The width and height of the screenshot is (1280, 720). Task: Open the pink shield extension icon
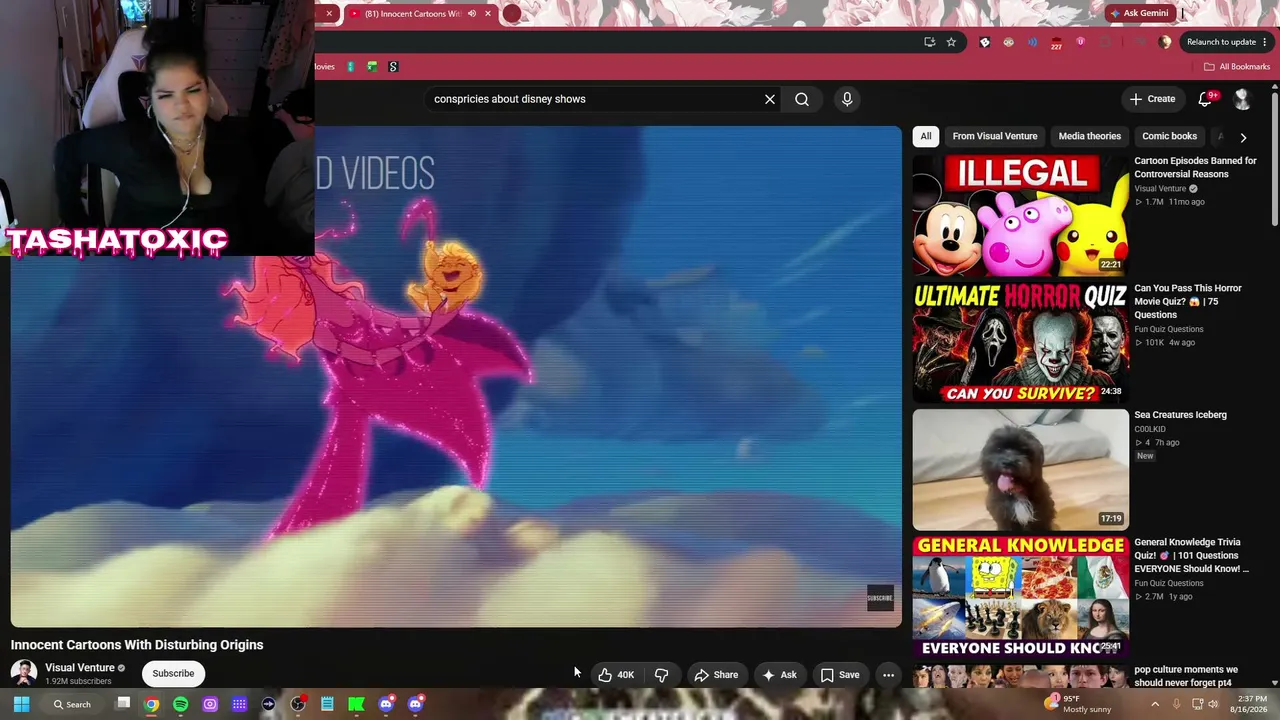coord(1080,42)
